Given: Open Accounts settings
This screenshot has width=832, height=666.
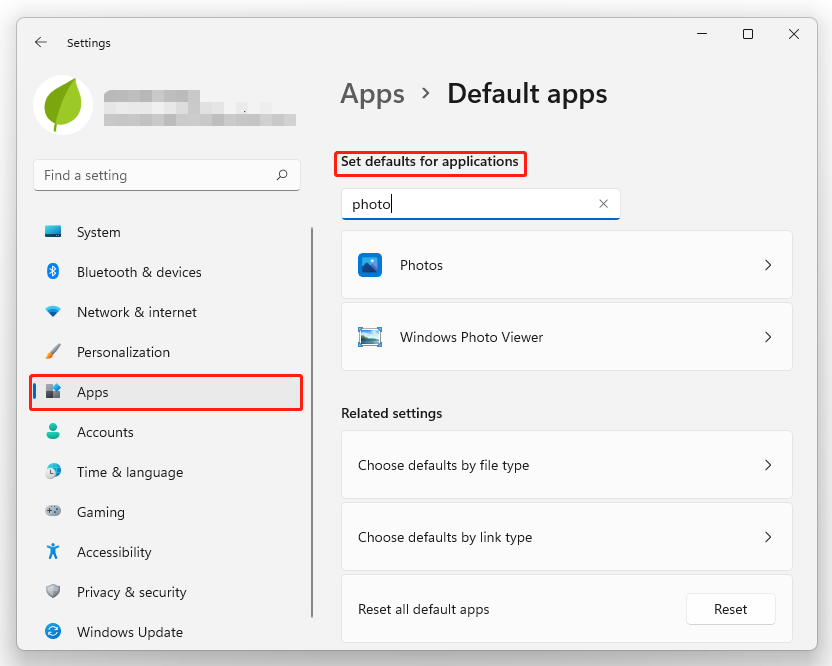Looking at the screenshot, I should tap(166, 432).
